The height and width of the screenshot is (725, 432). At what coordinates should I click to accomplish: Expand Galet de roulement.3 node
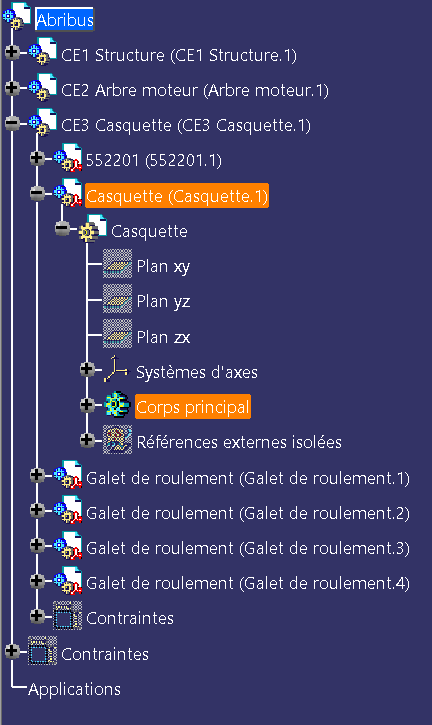click(x=37, y=545)
